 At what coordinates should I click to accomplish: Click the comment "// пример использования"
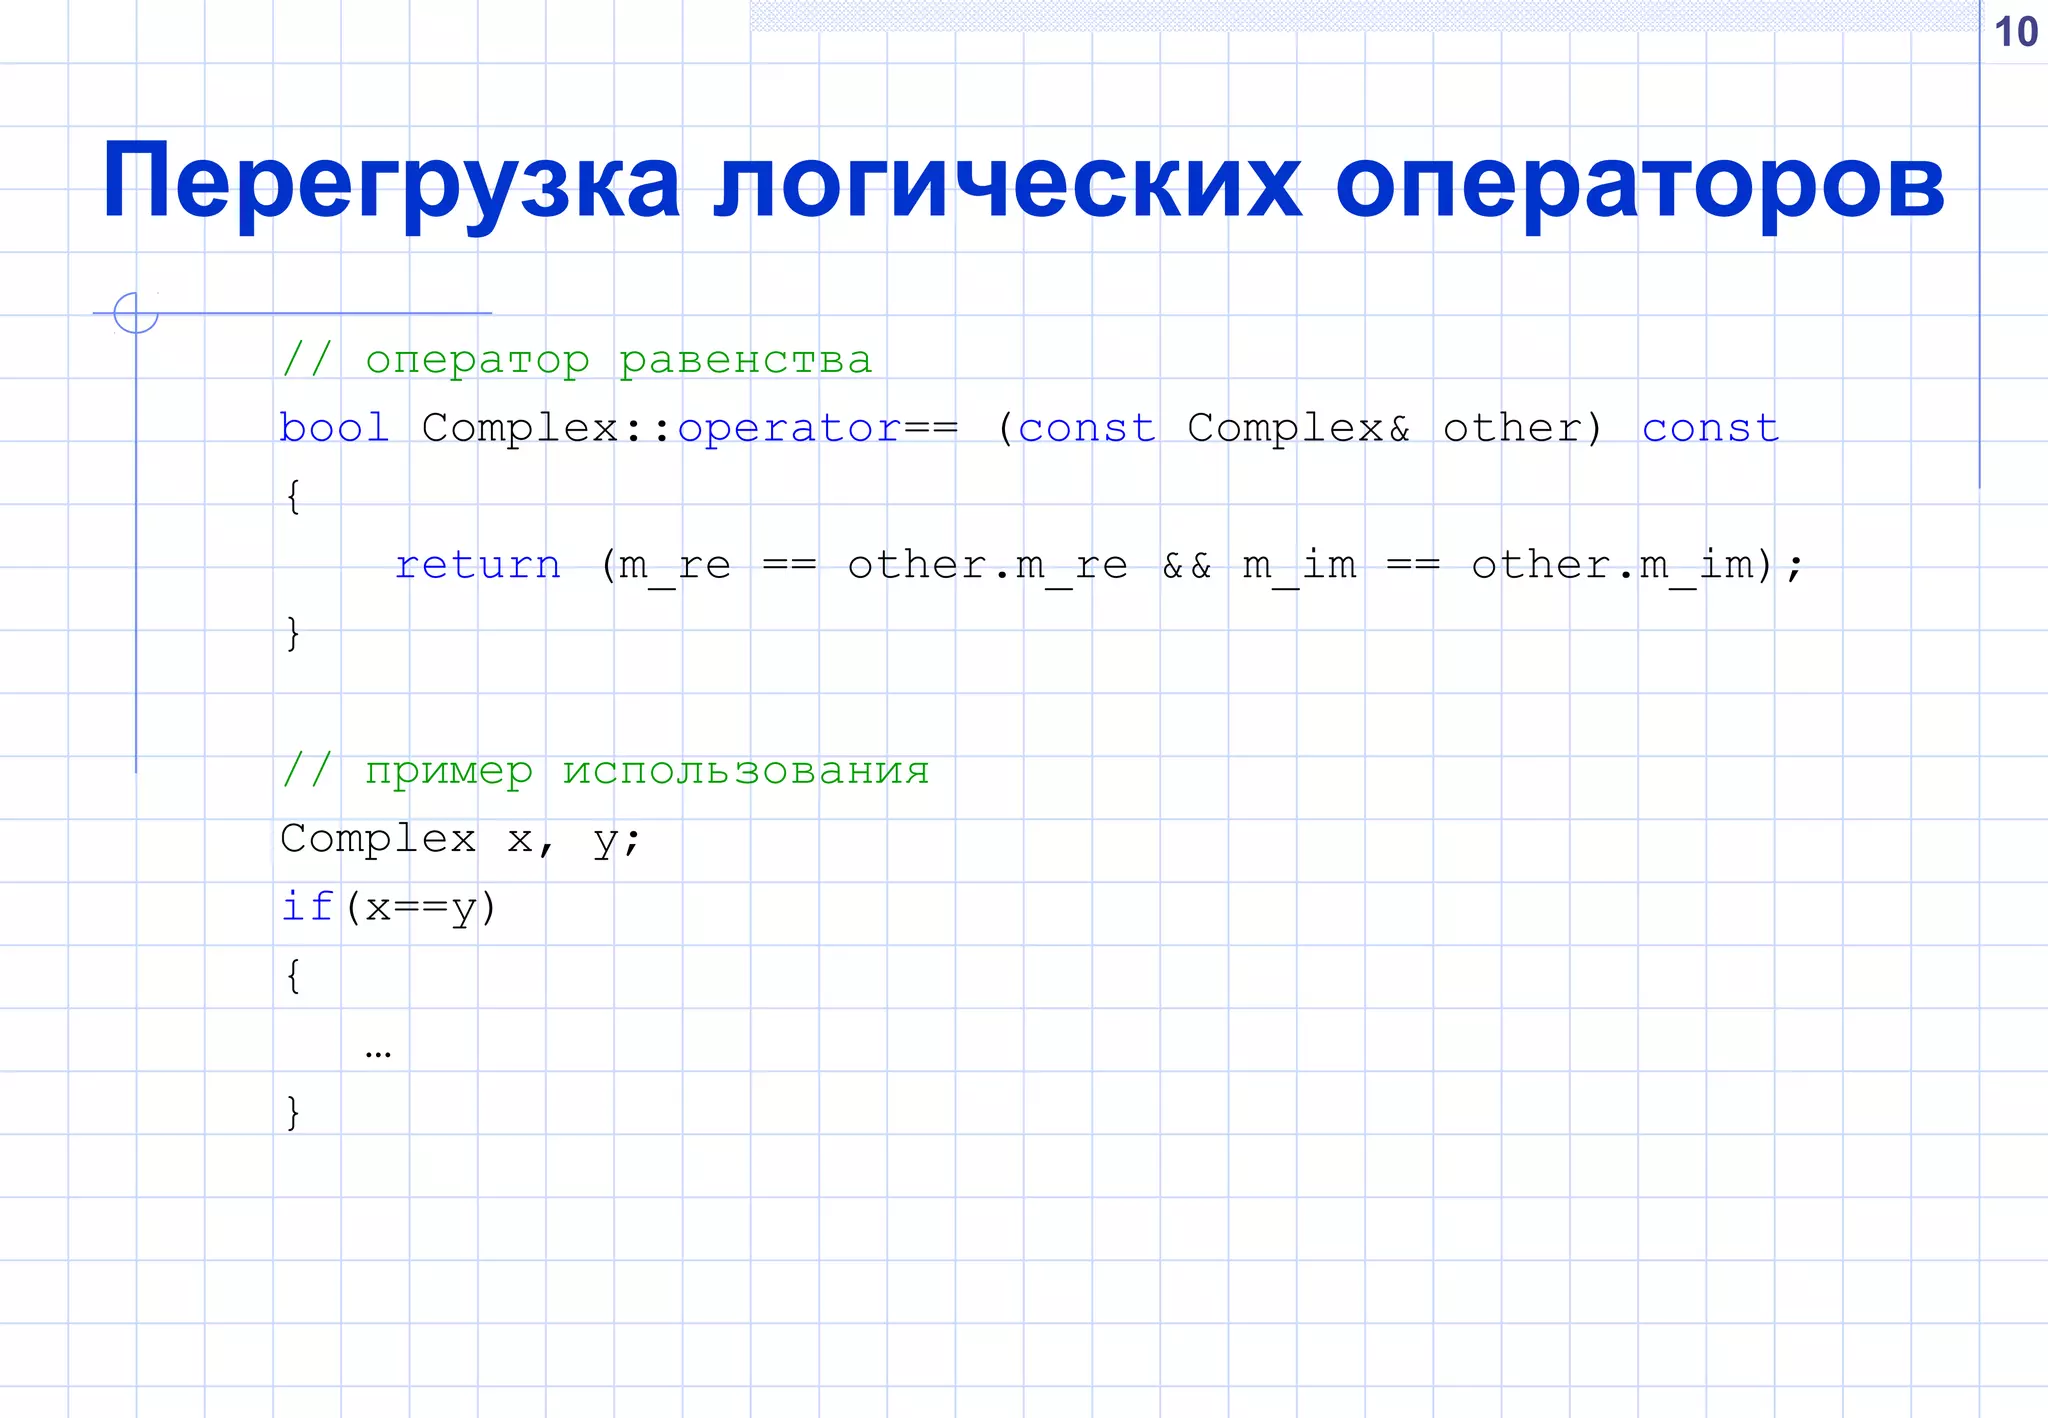pyautogui.click(x=605, y=771)
